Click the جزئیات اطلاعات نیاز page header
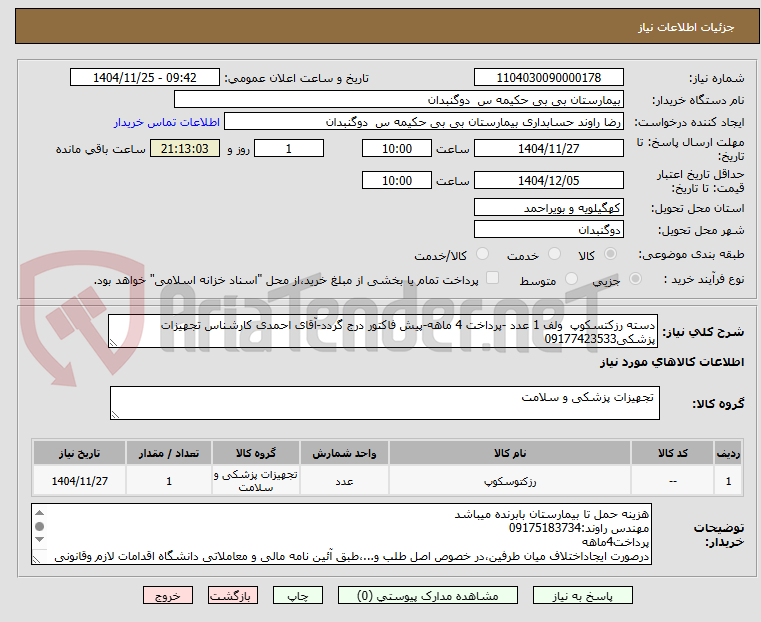Viewport: 761px width, 622px height. [686, 27]
